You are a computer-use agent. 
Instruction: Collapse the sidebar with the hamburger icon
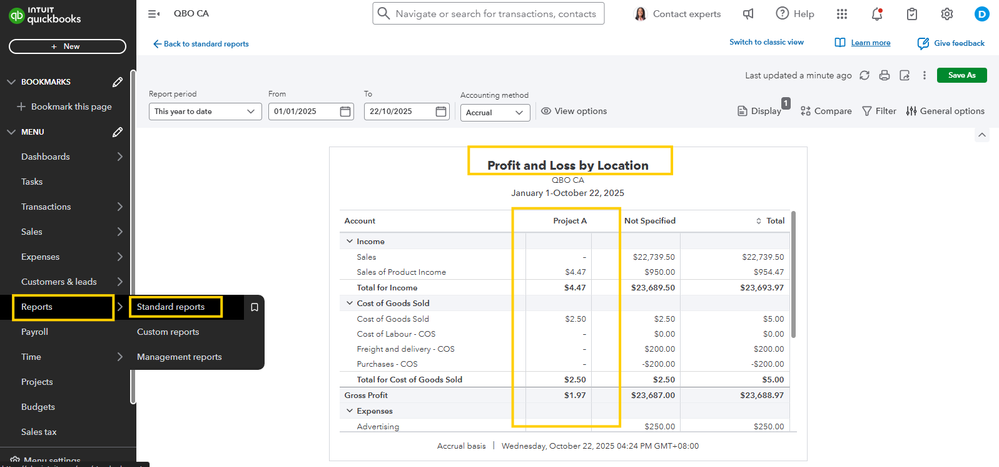153,13
